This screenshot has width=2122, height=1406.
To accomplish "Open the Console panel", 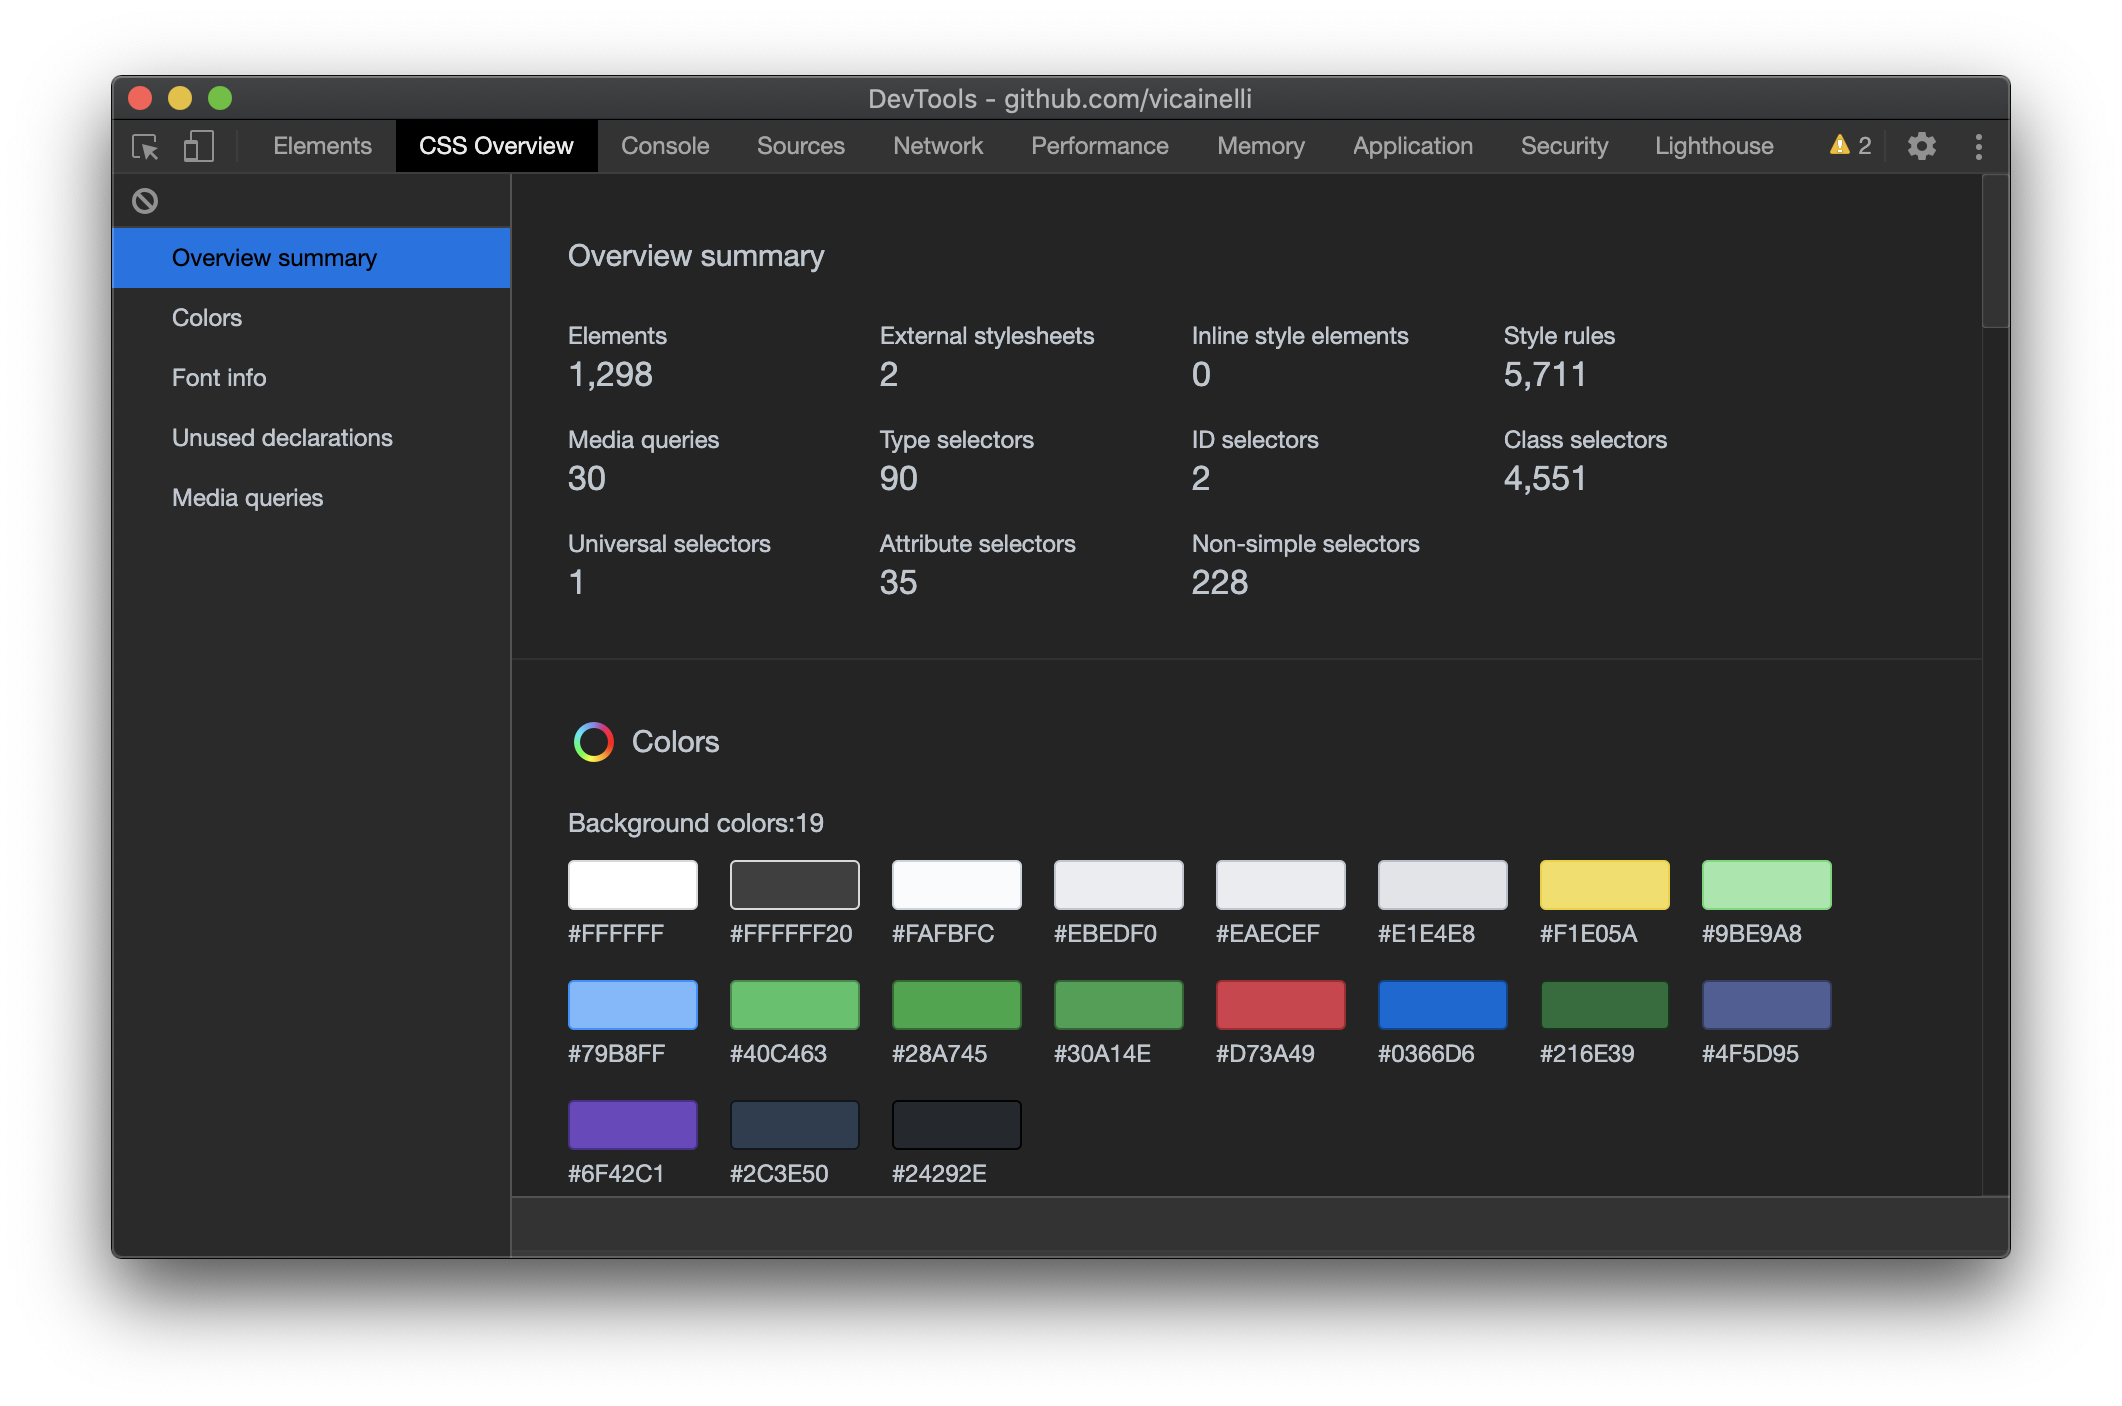I will pyautogui.click(x=664, y=145).
